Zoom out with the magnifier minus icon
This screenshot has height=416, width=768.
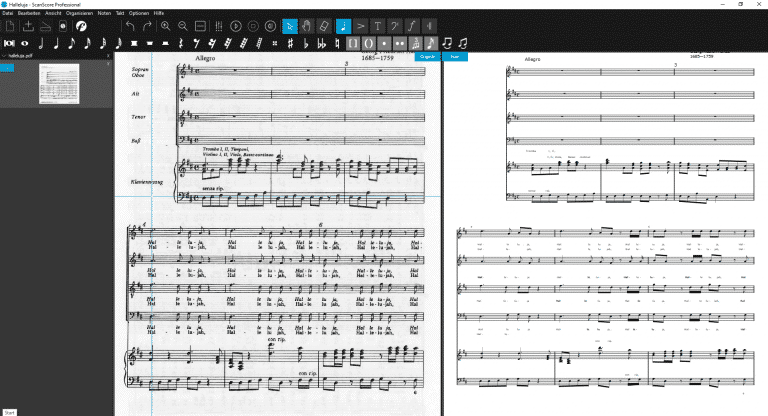183,26
